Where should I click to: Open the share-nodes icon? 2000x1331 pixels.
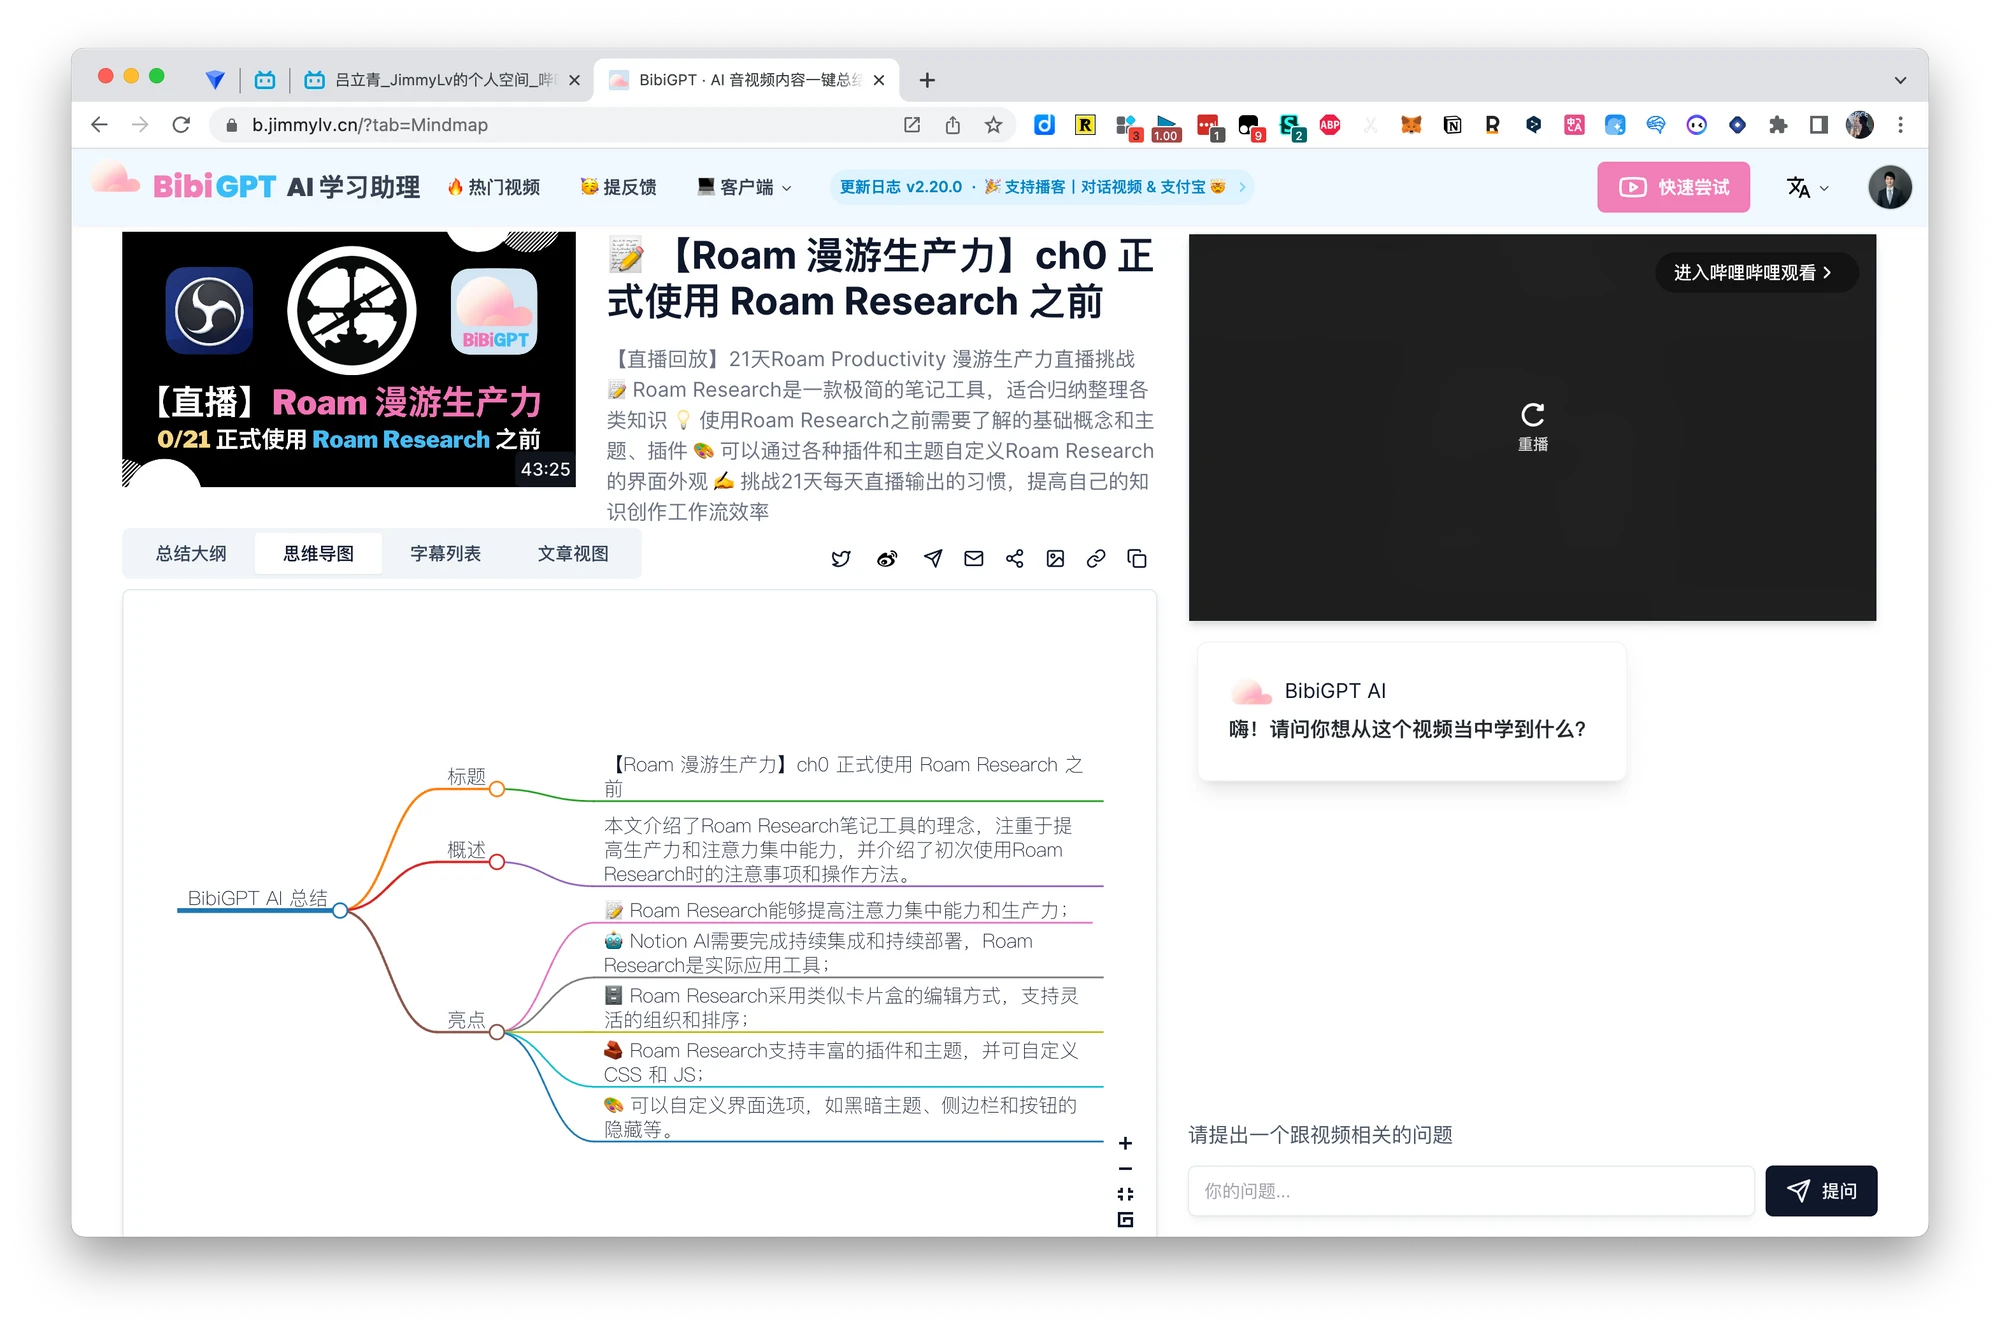point(1015,559)
